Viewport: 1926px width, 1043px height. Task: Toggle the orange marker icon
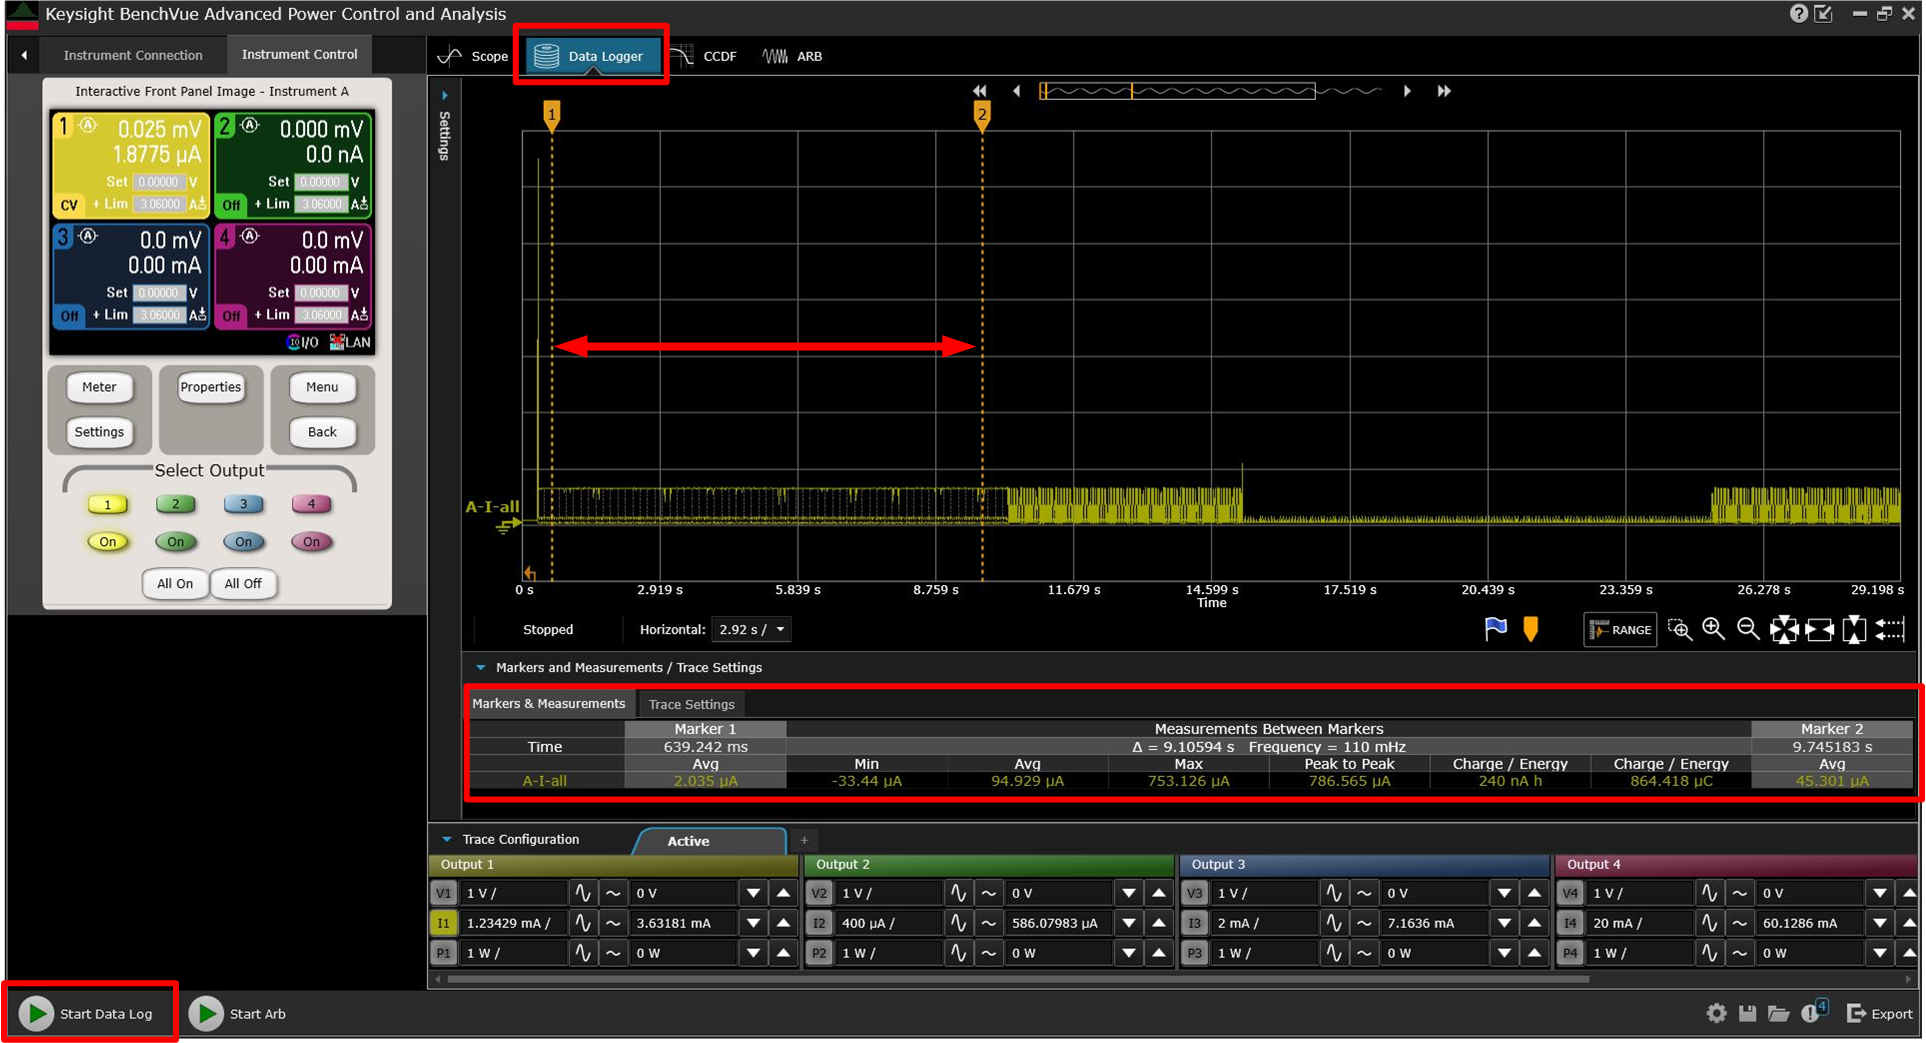point(1530,629)
